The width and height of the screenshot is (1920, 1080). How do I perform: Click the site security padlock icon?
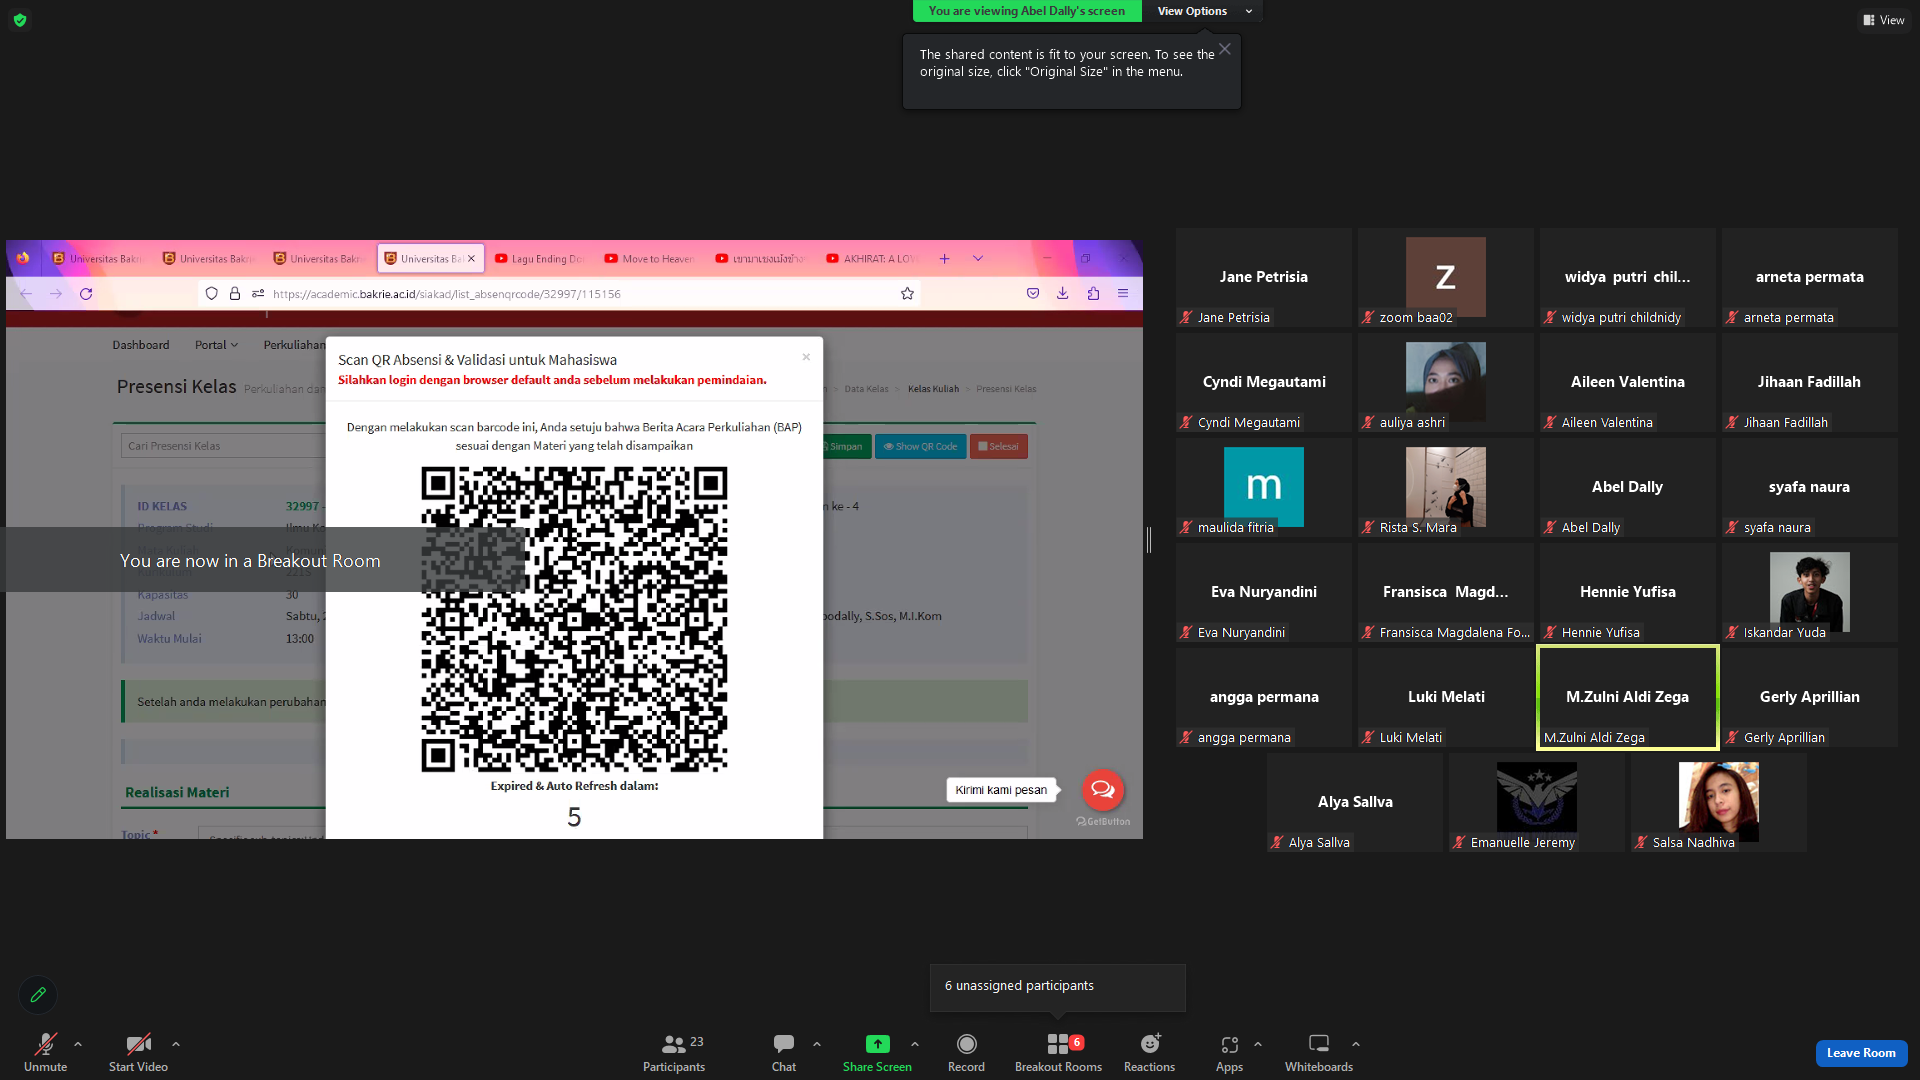tap(235, 294)
